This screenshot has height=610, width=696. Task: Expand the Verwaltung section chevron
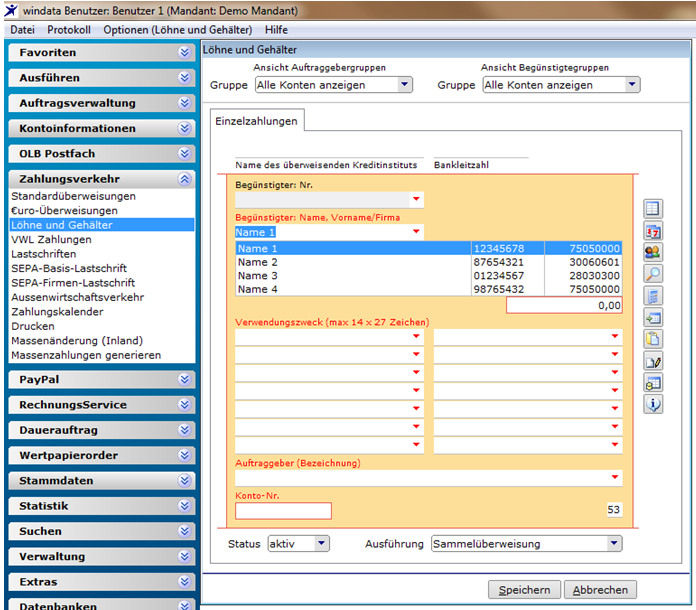[184, 557]
